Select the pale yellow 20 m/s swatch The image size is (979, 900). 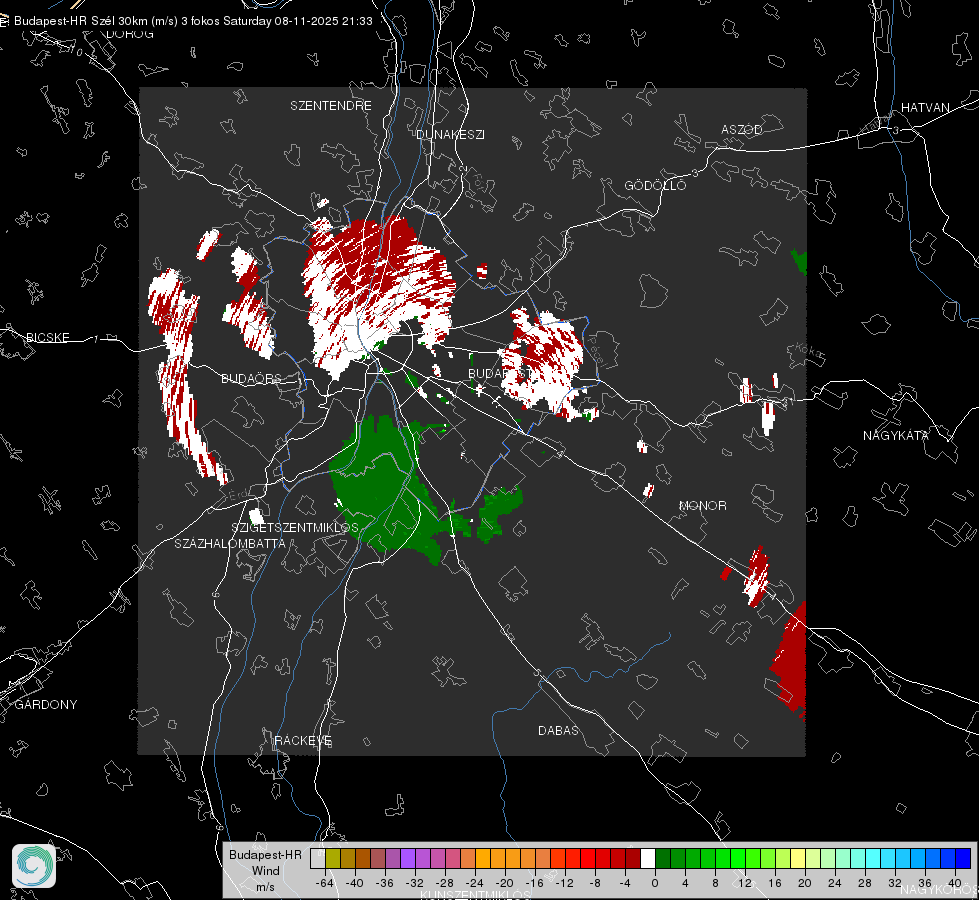[x=799, y=859]
